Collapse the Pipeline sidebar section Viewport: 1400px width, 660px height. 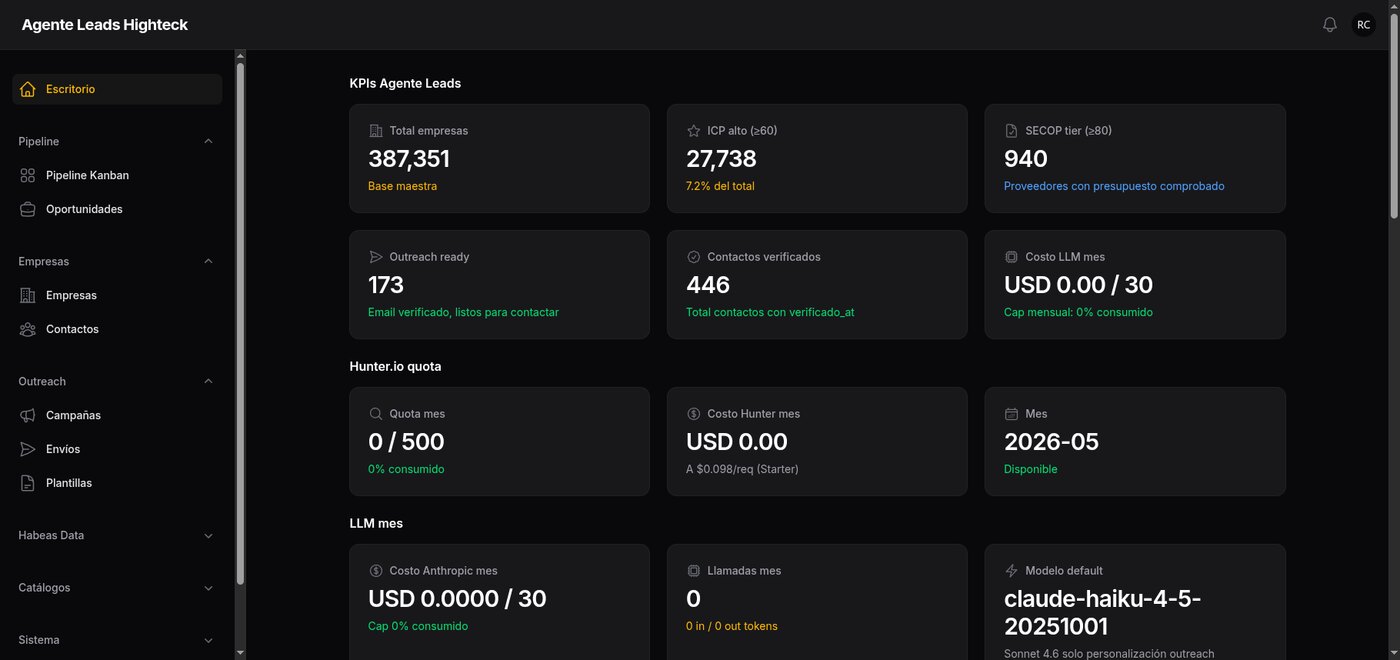coord(208,141)
